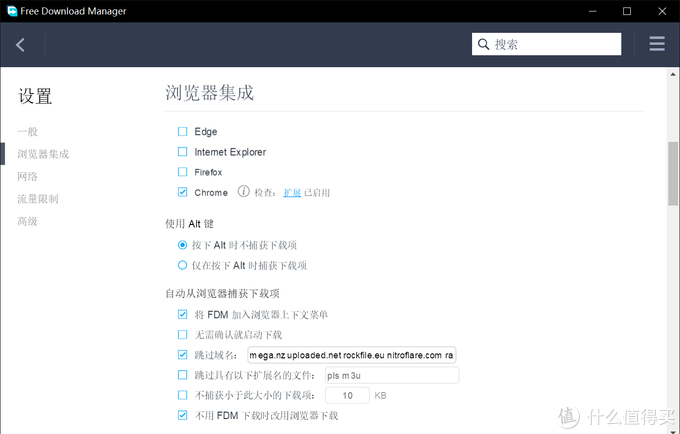Viewport: 680px width, 434px height.
Task: Click the 扩展 link next to Chrome
Action: point(292,192)
